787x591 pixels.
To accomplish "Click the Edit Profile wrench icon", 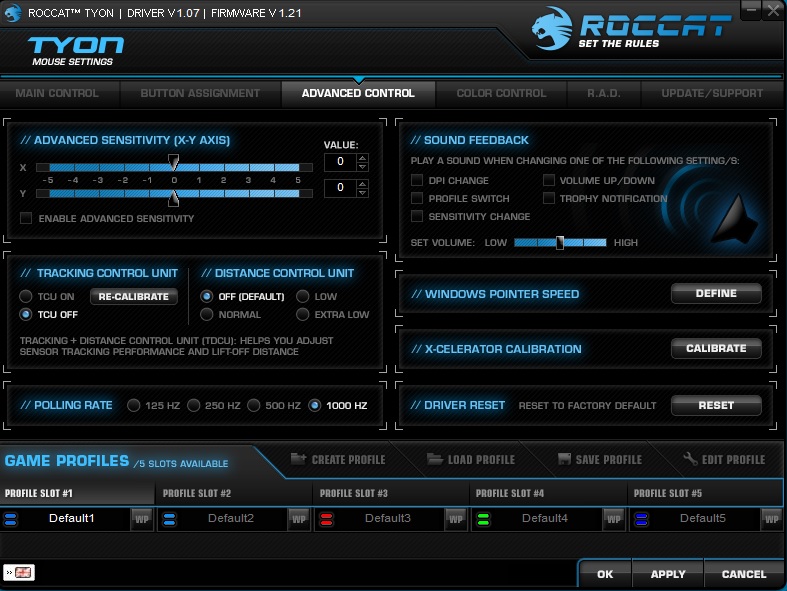I will 690,459.
